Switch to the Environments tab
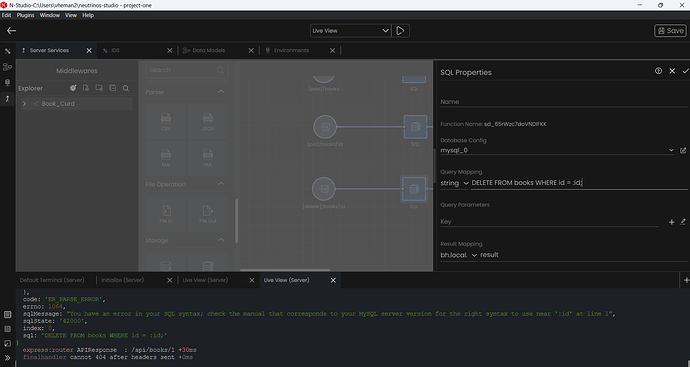The width and height of the screenshot is (690, 367). 299,51
